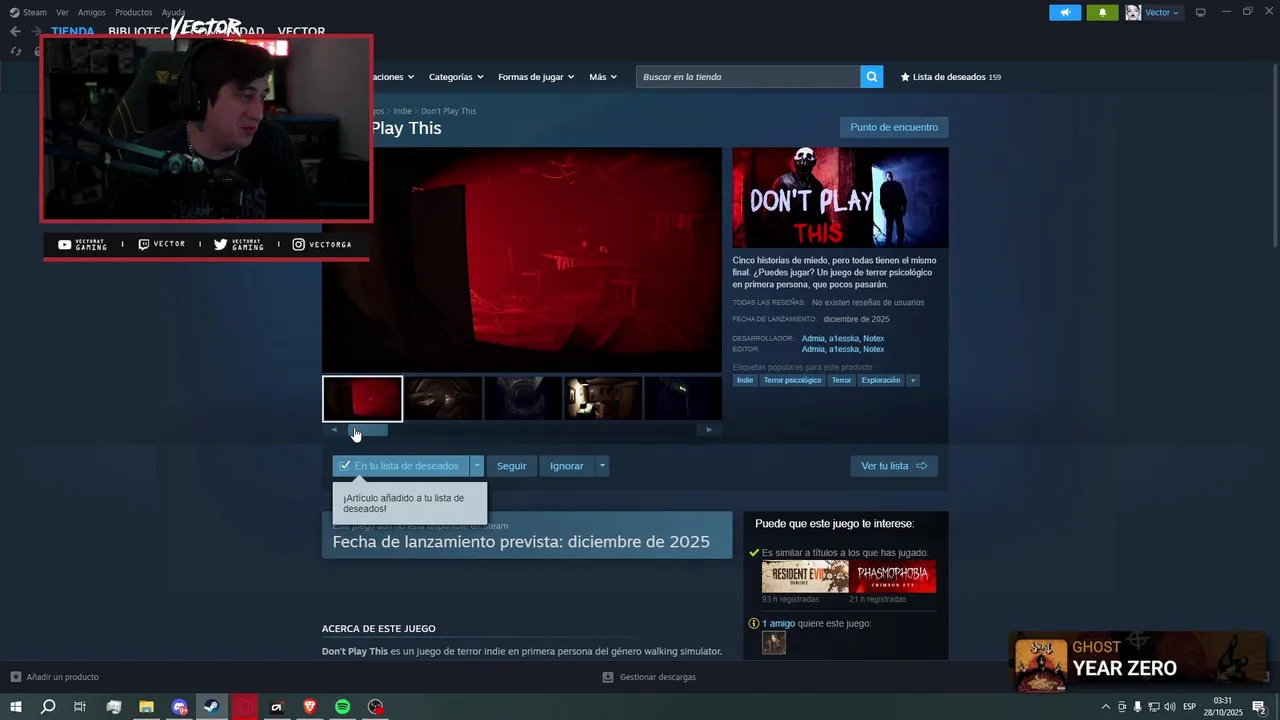Open Brave browser from the taskbar

pos(310,707)
